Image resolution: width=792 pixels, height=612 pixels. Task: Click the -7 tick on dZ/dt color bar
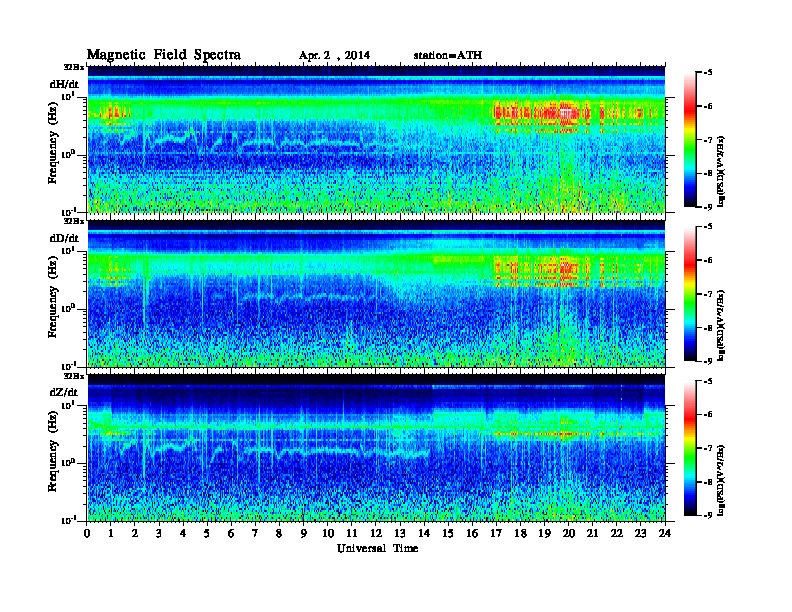point(708,448)
